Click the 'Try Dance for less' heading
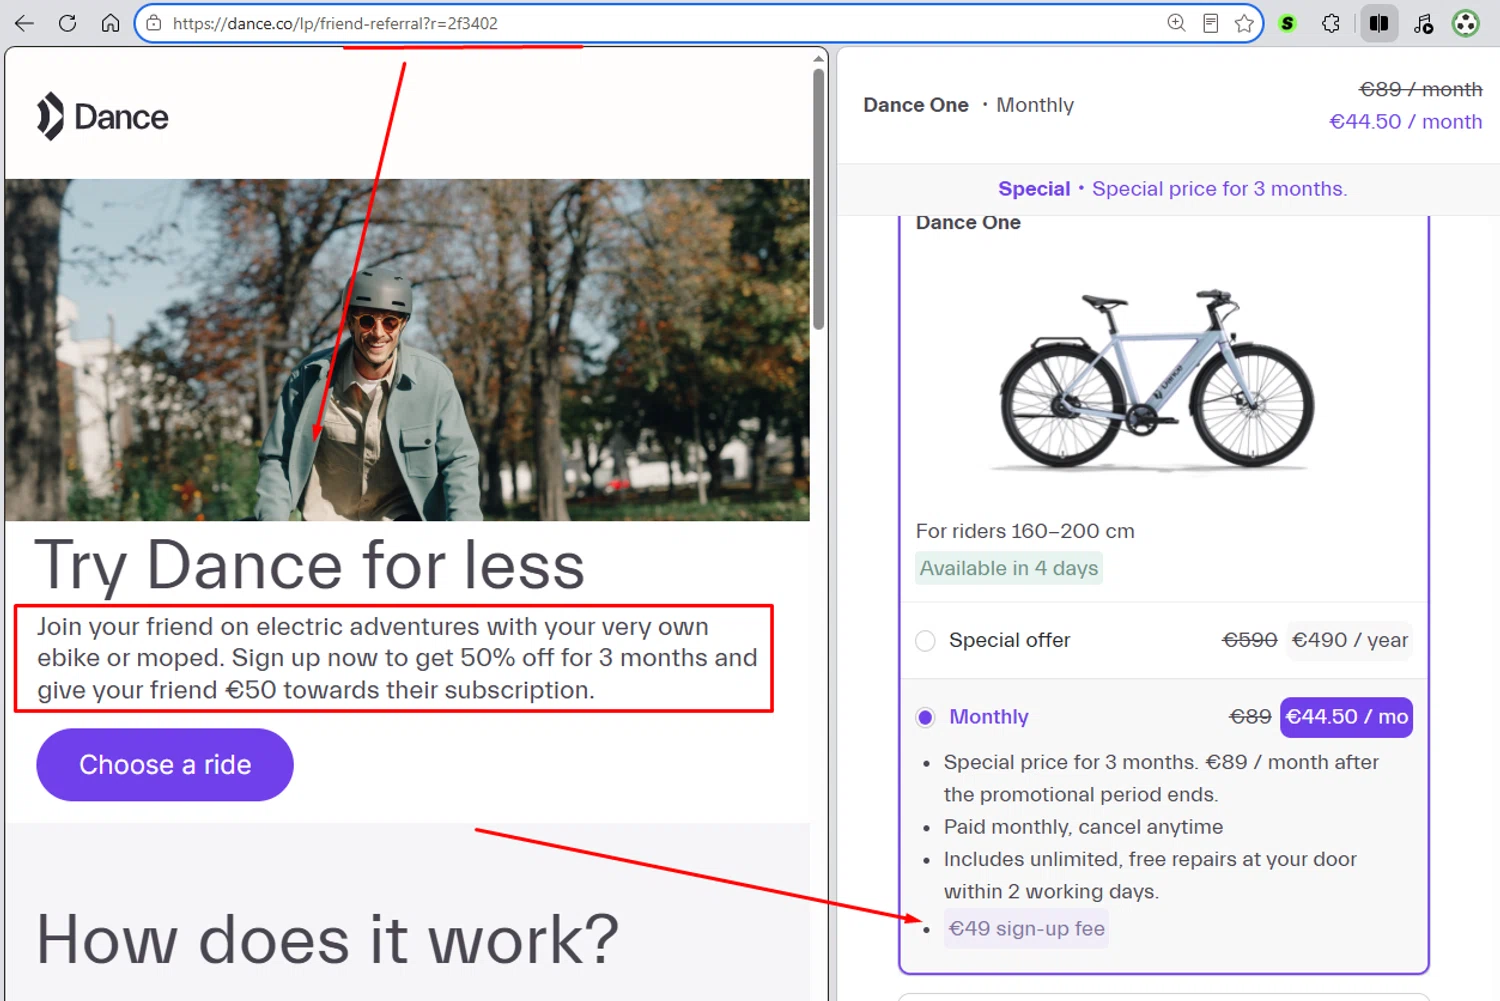 [x=309, y=565]
